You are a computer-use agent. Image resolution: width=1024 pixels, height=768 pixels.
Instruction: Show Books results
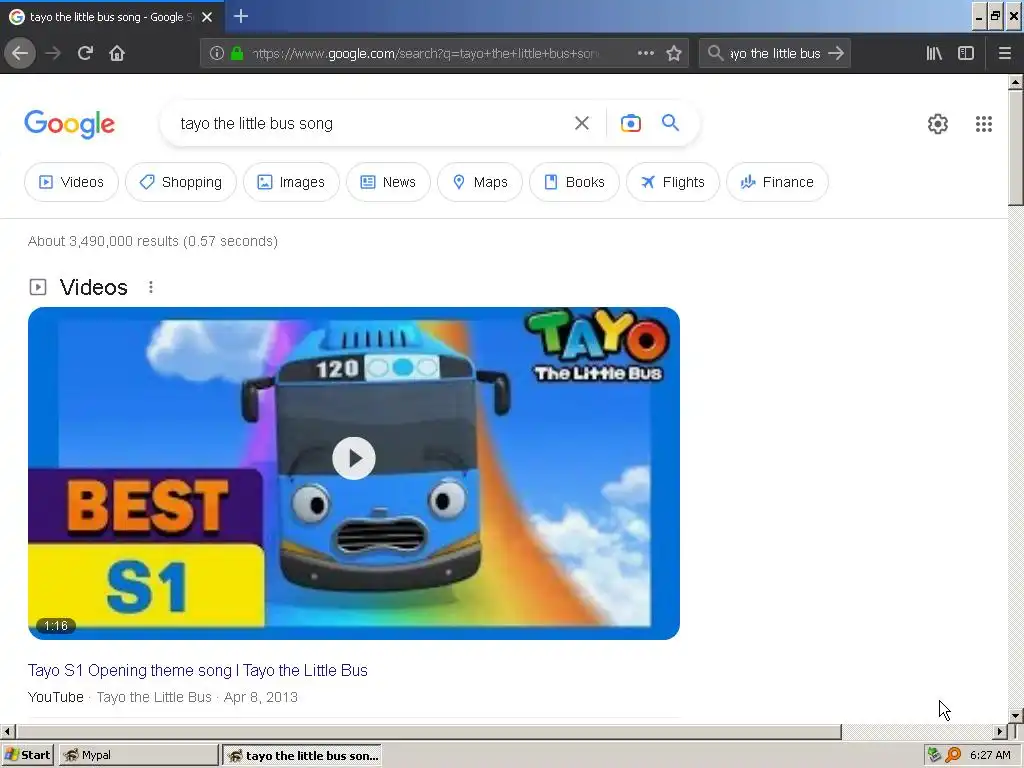coord(574,182)
